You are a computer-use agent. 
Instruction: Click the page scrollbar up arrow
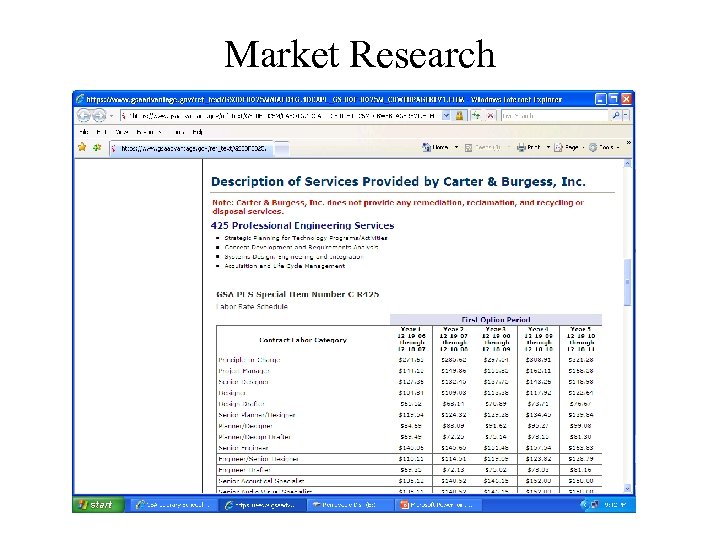pos(628,164)
